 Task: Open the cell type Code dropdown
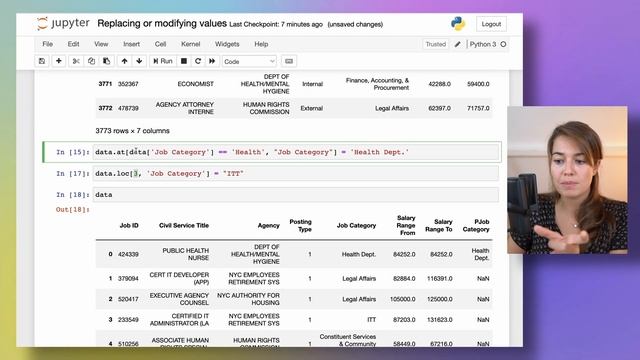[249, 62]
